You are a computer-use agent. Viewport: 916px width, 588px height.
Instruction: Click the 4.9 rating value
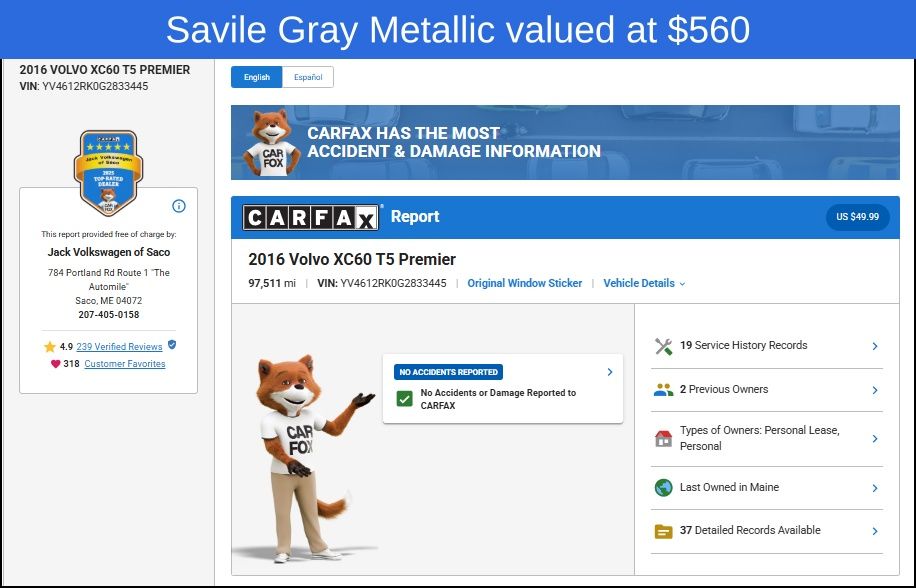pyautogui.click(x=66, y=347)
